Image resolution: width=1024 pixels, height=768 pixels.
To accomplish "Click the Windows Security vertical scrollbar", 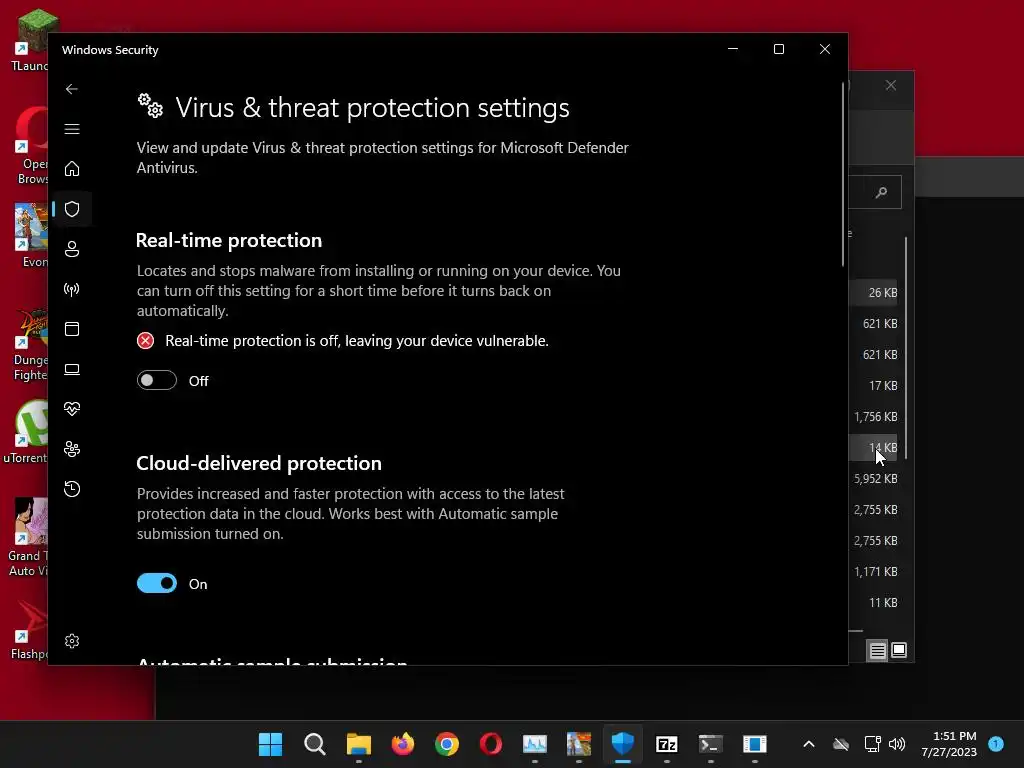I will 842,175.
